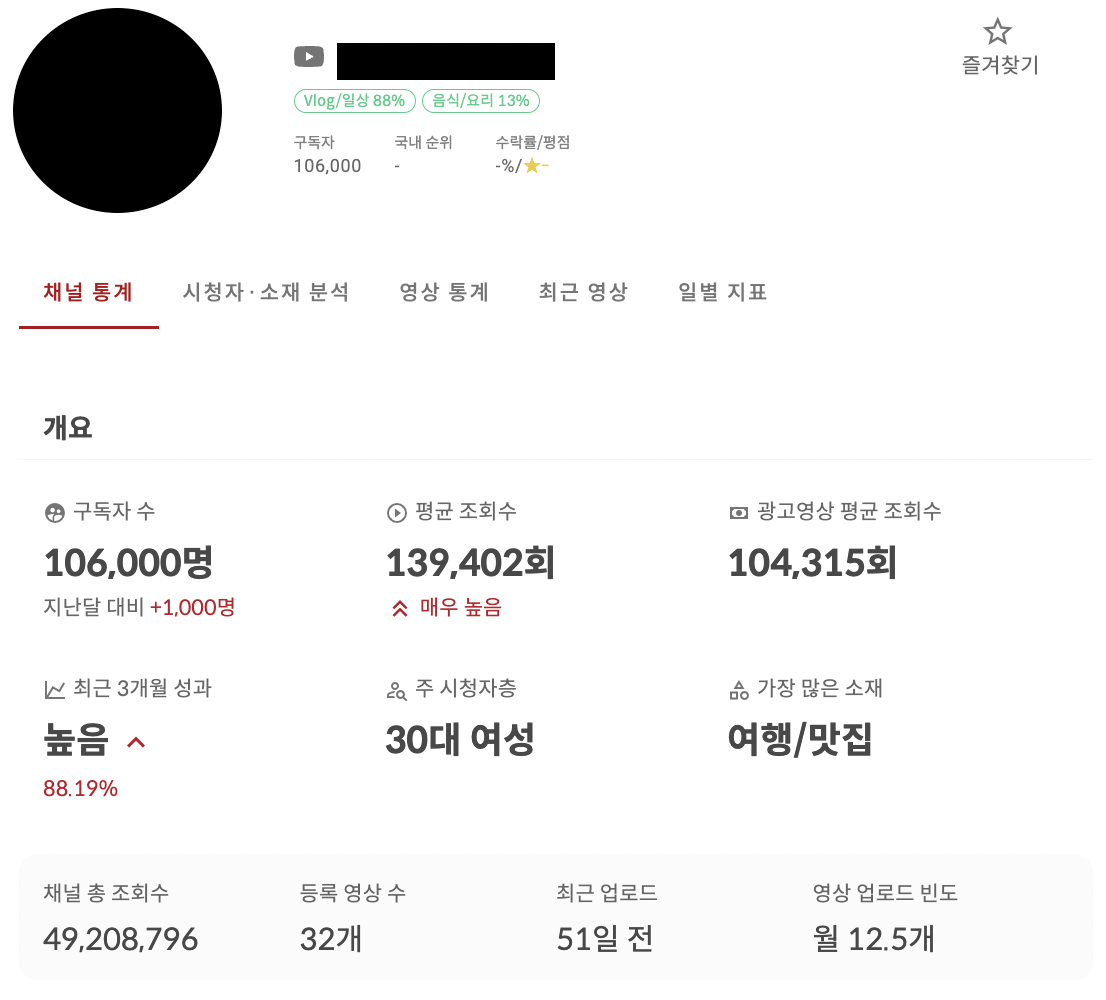
Task: Click the YouTube play icon next to channel name
Action: pos(309,56)
